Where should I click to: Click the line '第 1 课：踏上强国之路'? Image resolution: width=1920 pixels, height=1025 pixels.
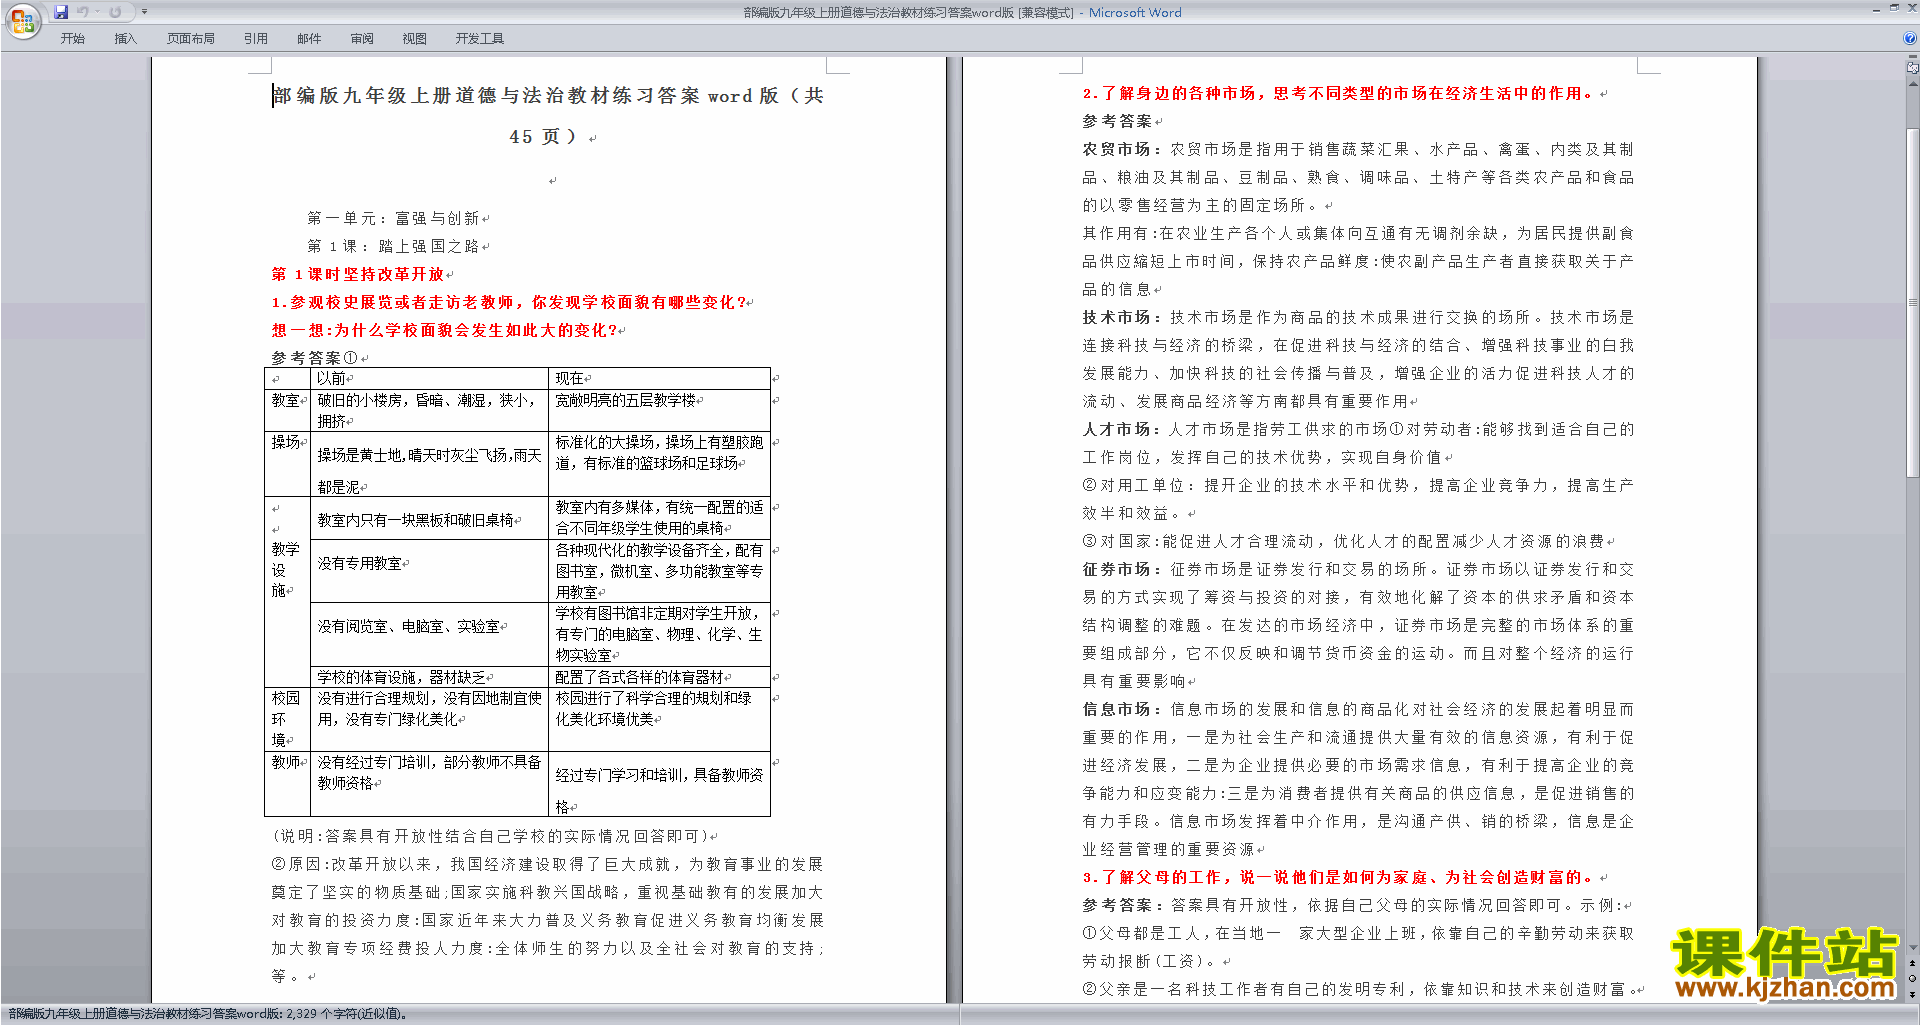(x=393, y=246)
